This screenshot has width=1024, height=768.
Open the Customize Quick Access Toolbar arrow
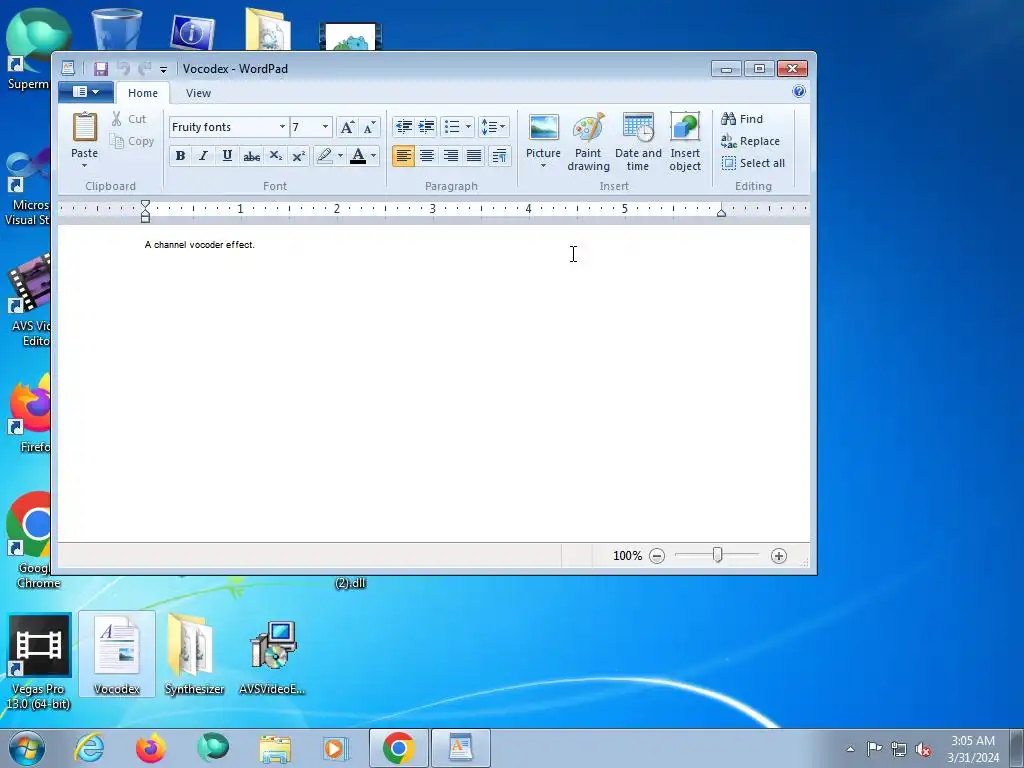pos(163,69)
